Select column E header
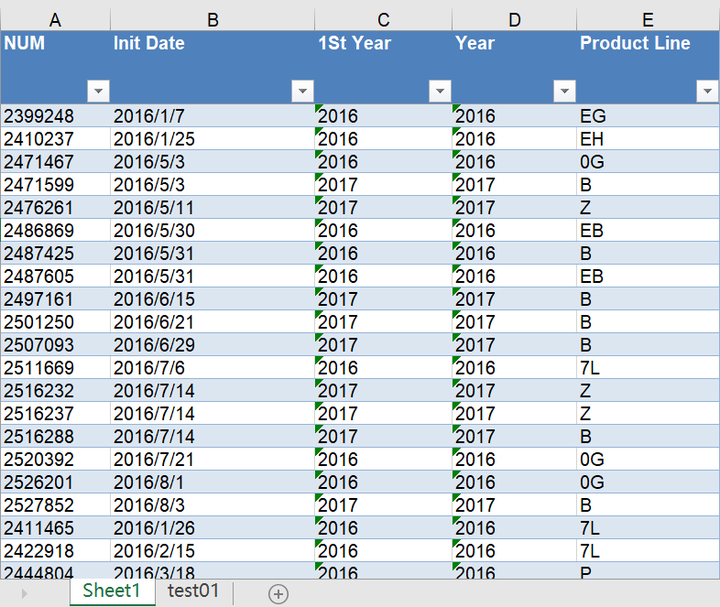Viewport: 720px width, 607px height. [648, 20]
